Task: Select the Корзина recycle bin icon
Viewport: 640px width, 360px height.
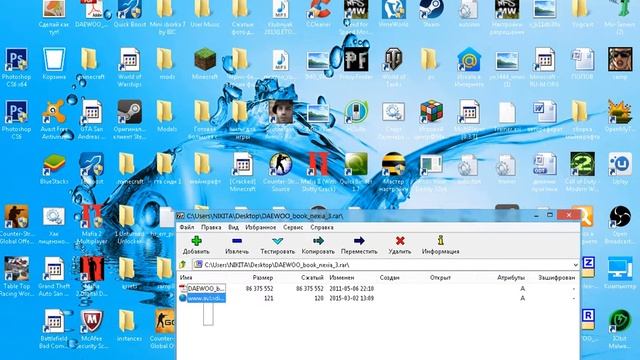Action: [54, 64]
